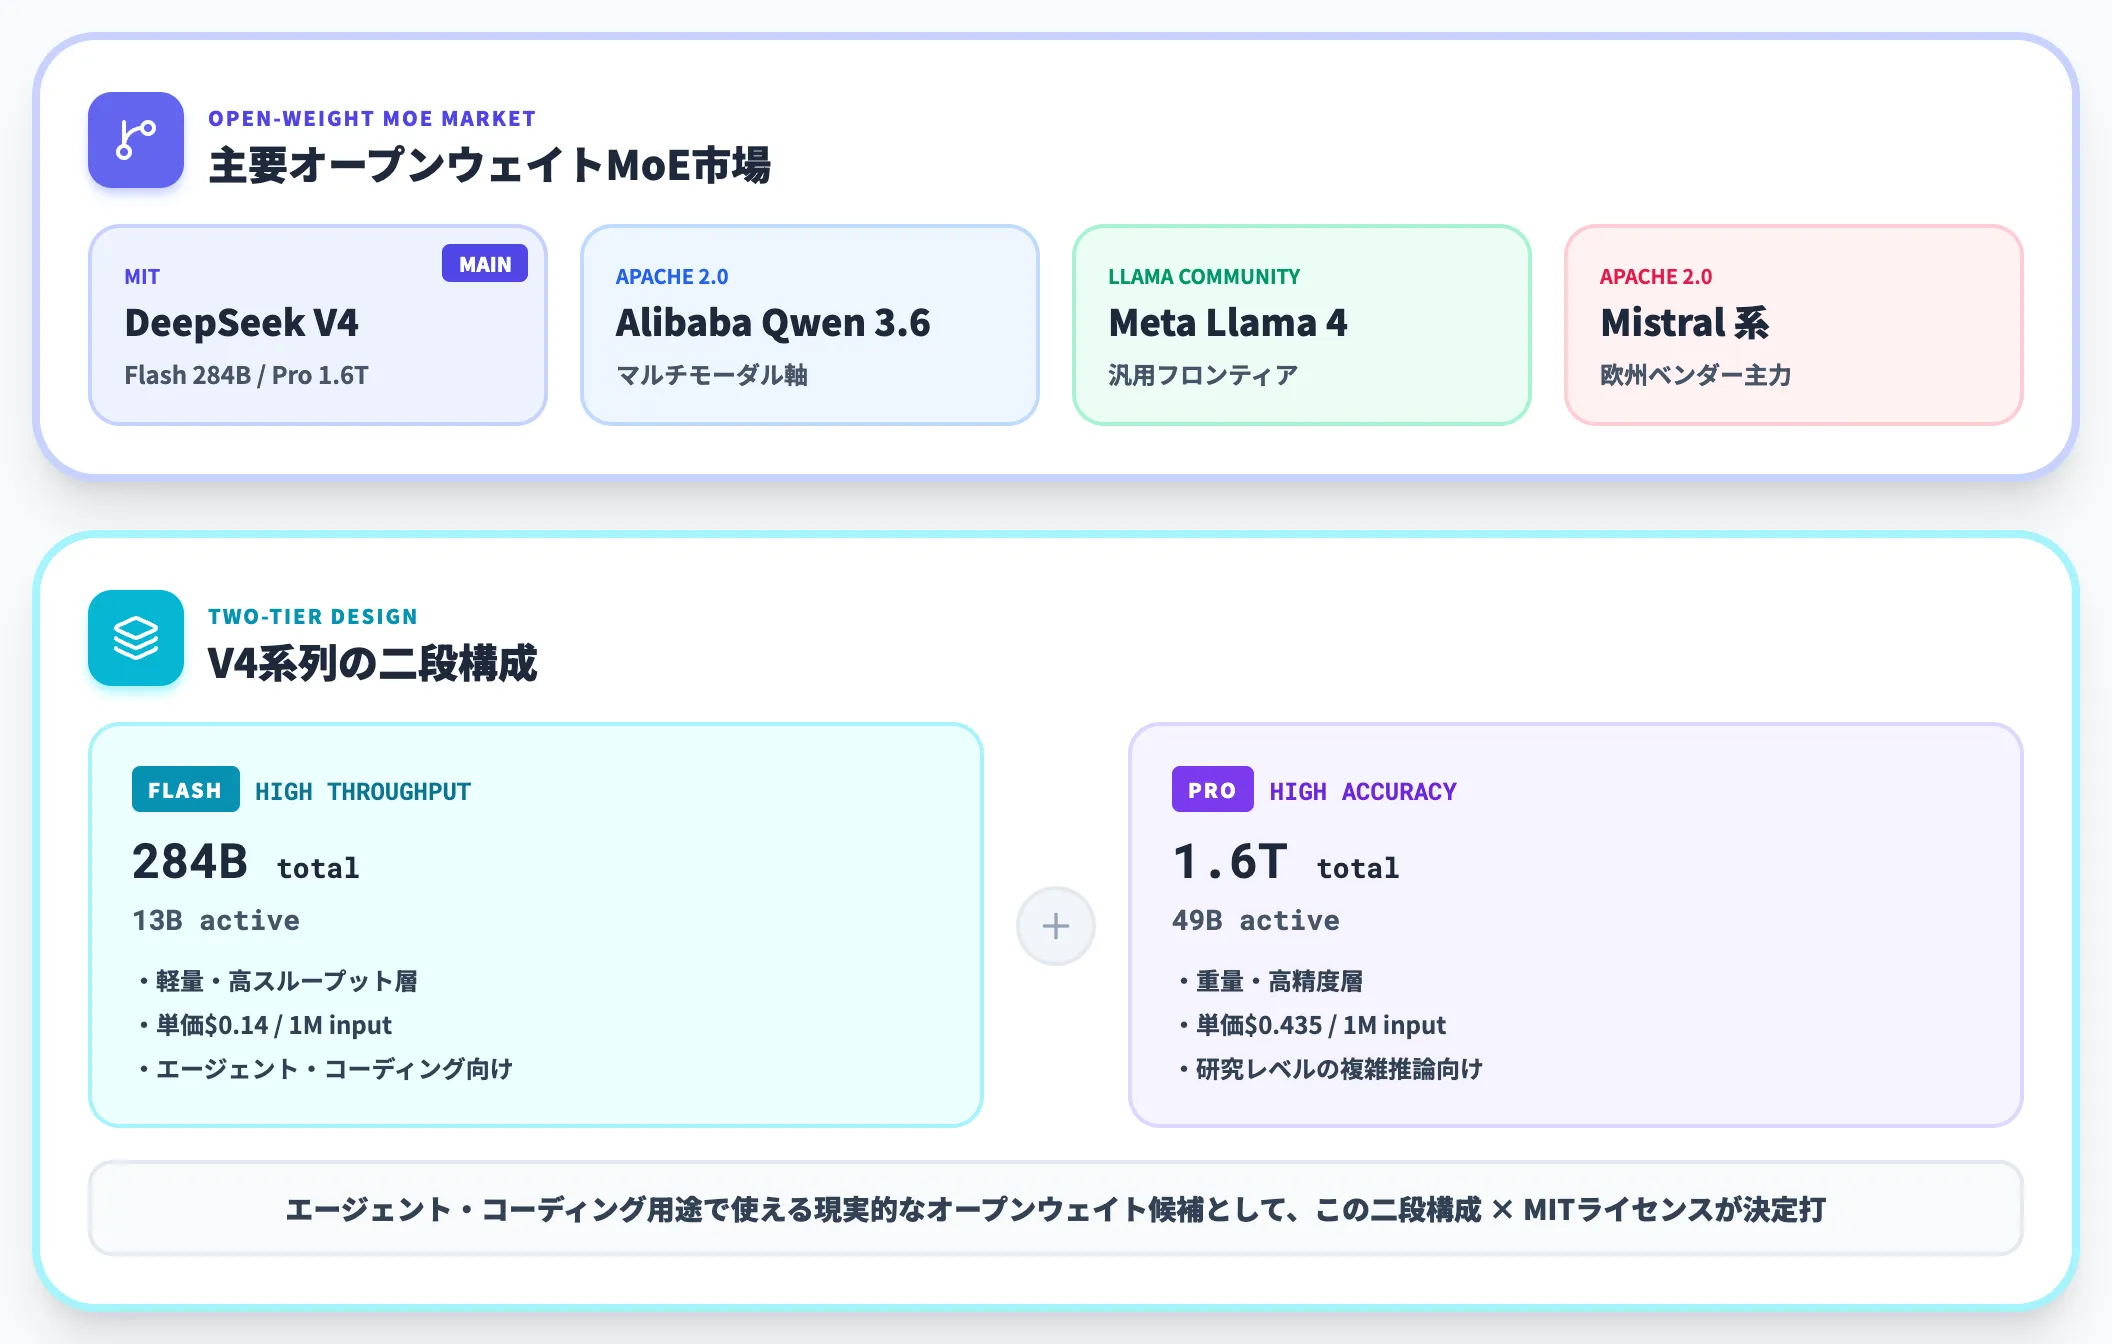Click the bullet 重量・高精度層
Image resolution: width=2112 pixels, height=1344 pixels.
pos(1269,981)
